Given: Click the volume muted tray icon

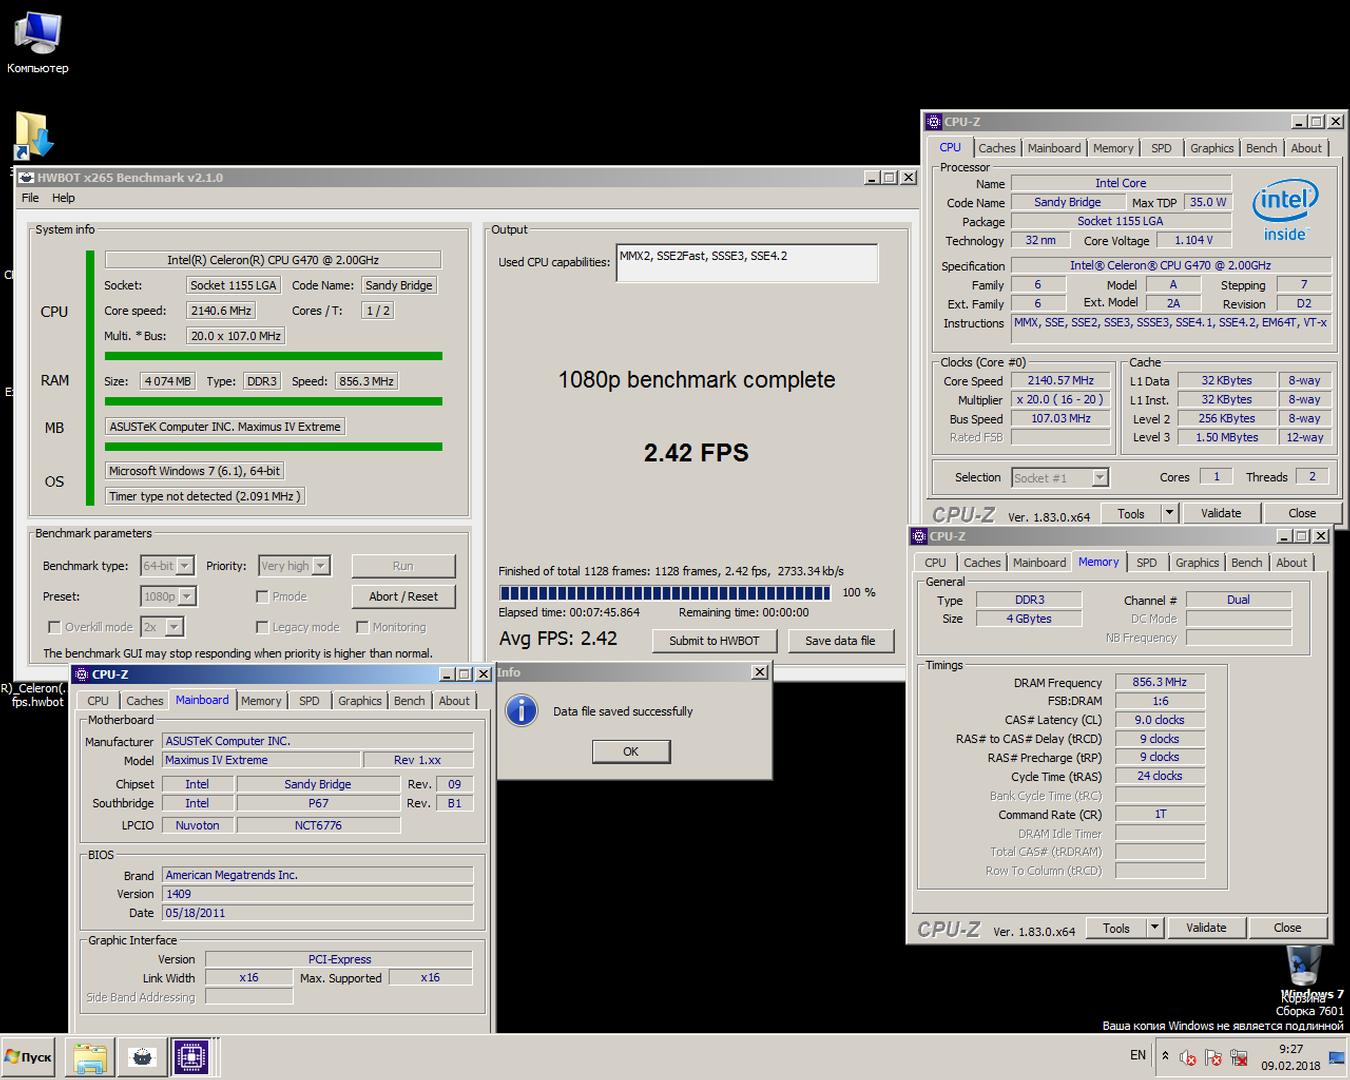Looking at the screenshot, I should (x=1187, y=1057).
